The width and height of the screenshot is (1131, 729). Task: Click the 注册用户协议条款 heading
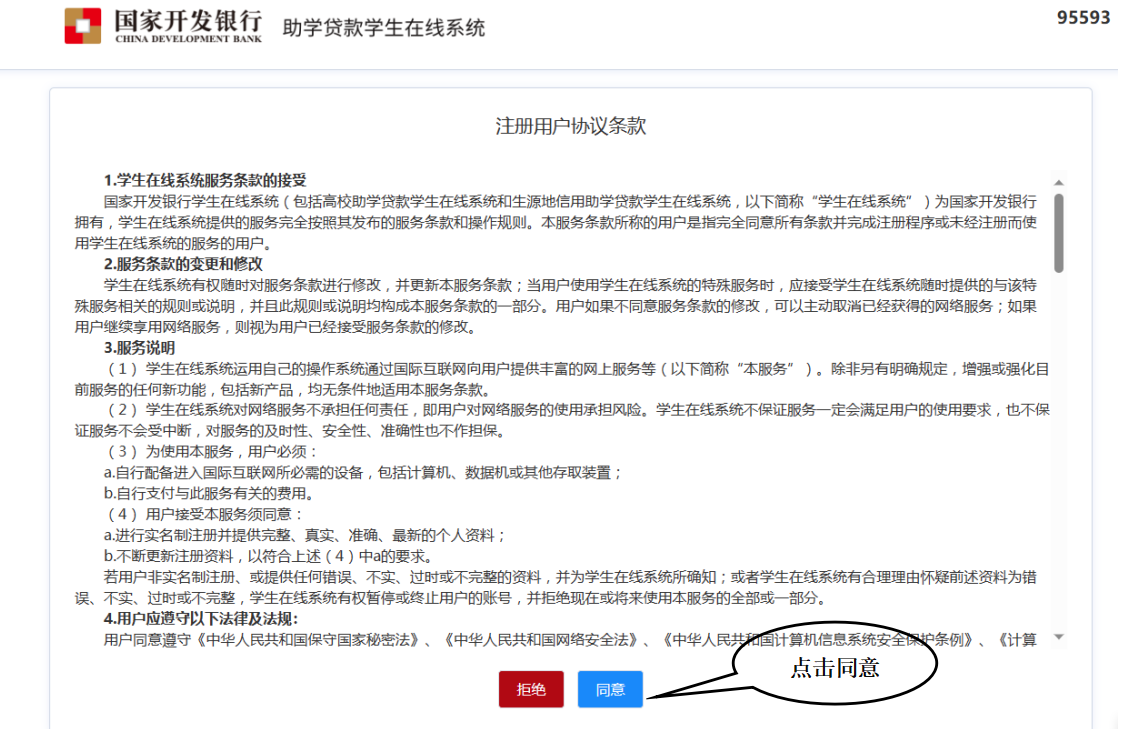tap(571, 126)
